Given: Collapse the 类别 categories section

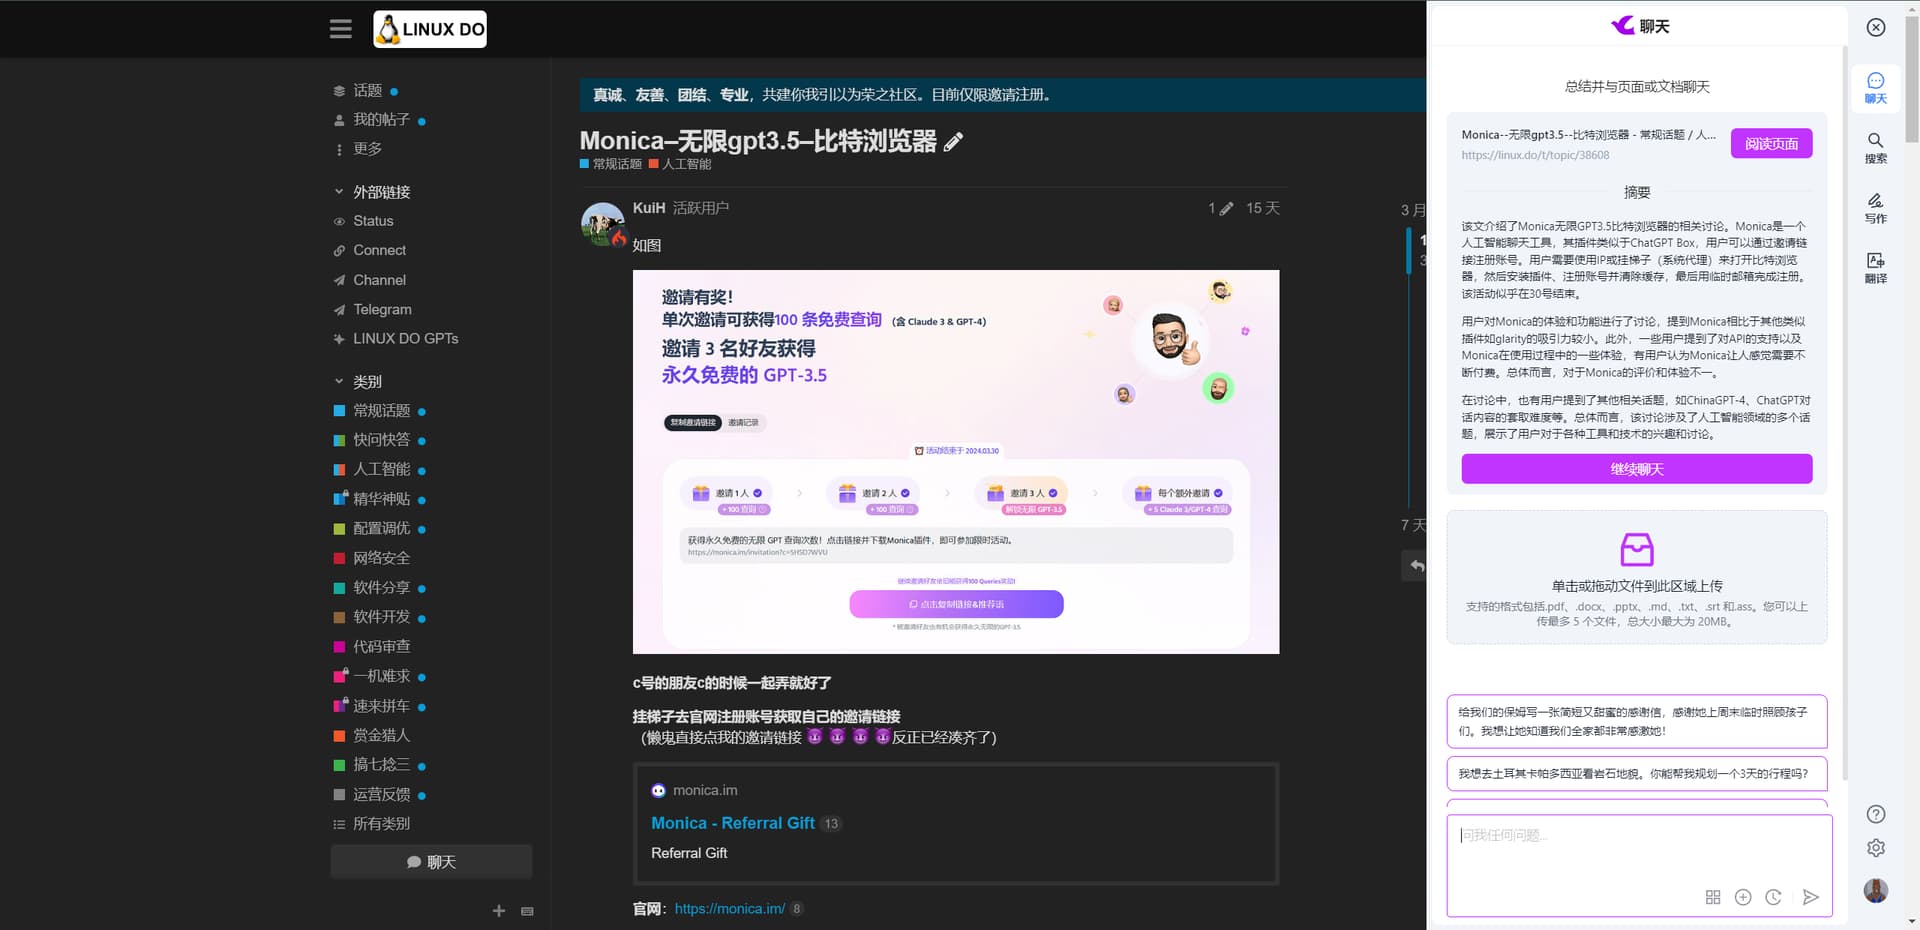Looking at the screenshot, I should tap(358, 382).
